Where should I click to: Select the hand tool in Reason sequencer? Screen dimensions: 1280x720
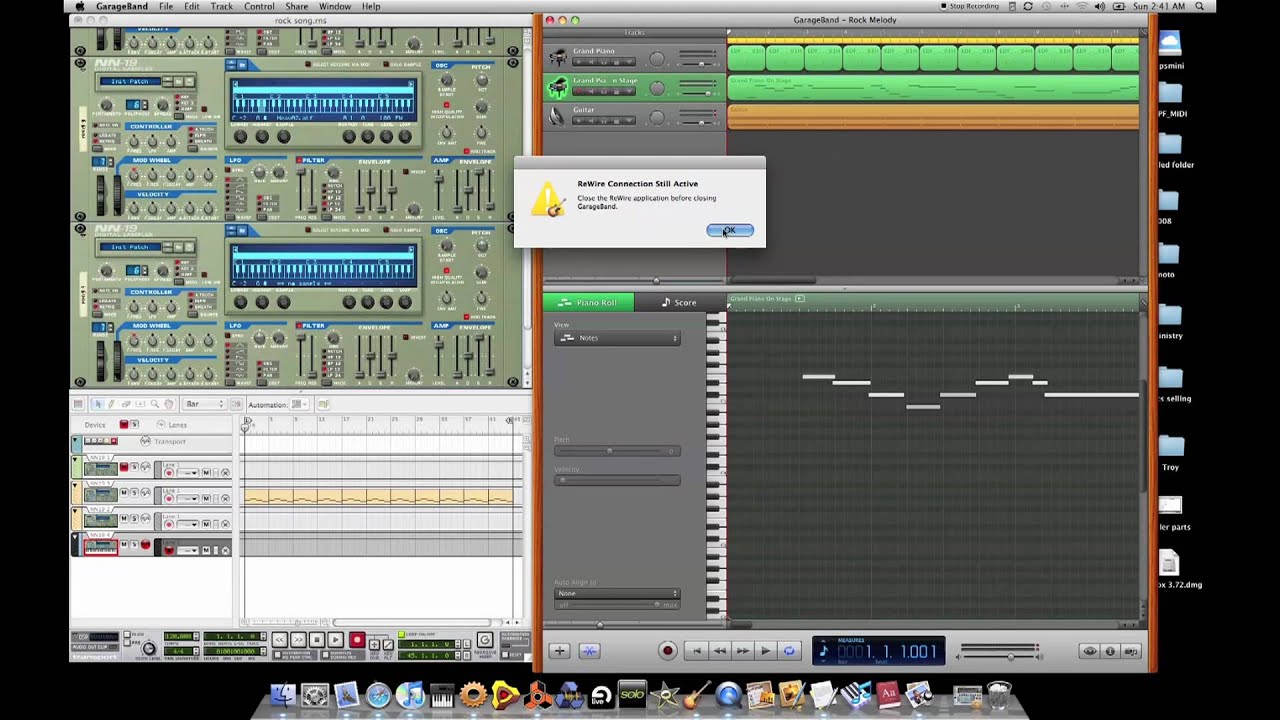[x=169, y=404]
